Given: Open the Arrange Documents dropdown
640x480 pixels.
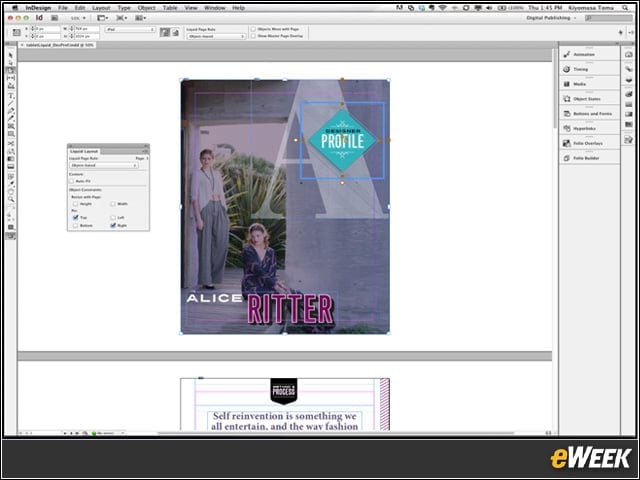Looking at the screenshot, I should coord(141,18).
